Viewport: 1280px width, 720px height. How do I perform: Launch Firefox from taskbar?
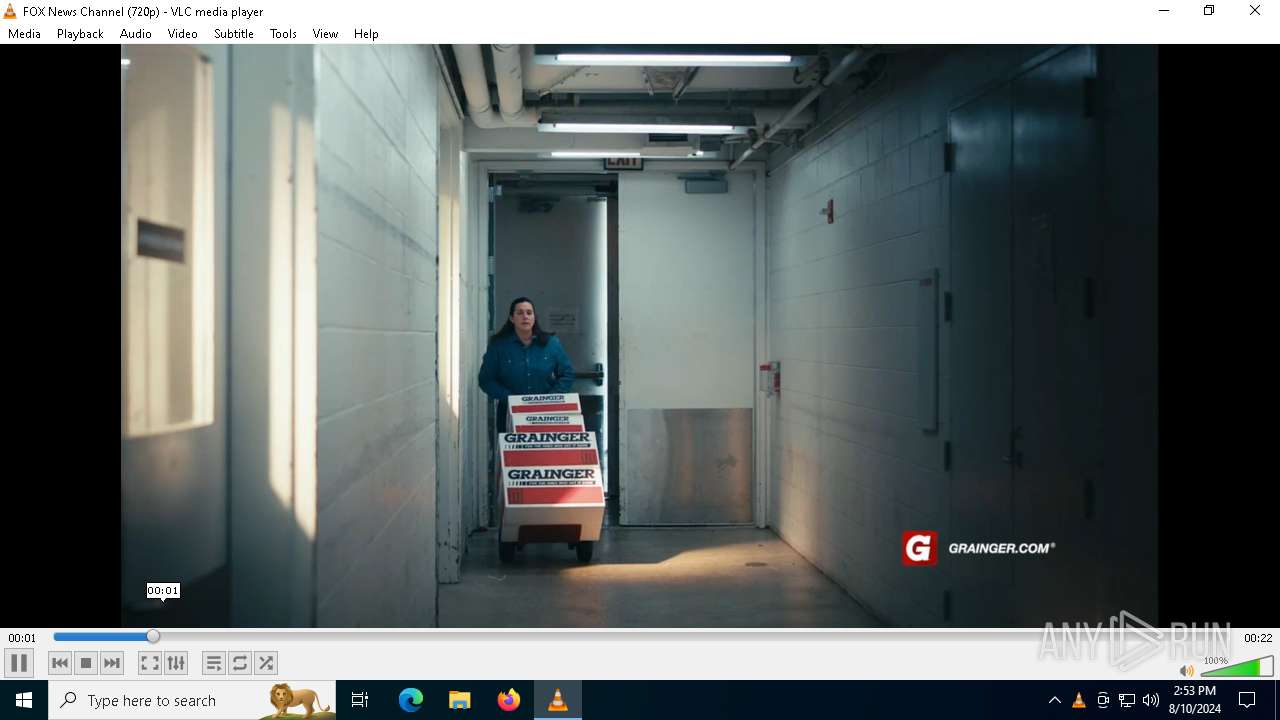509,700
